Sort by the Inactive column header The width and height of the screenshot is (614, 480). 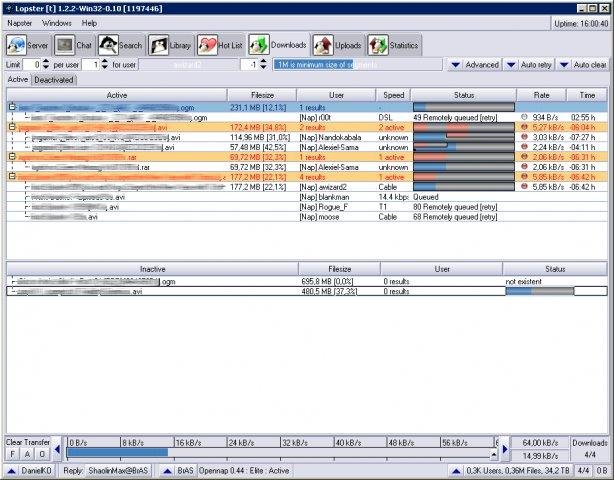coord(152,269)
